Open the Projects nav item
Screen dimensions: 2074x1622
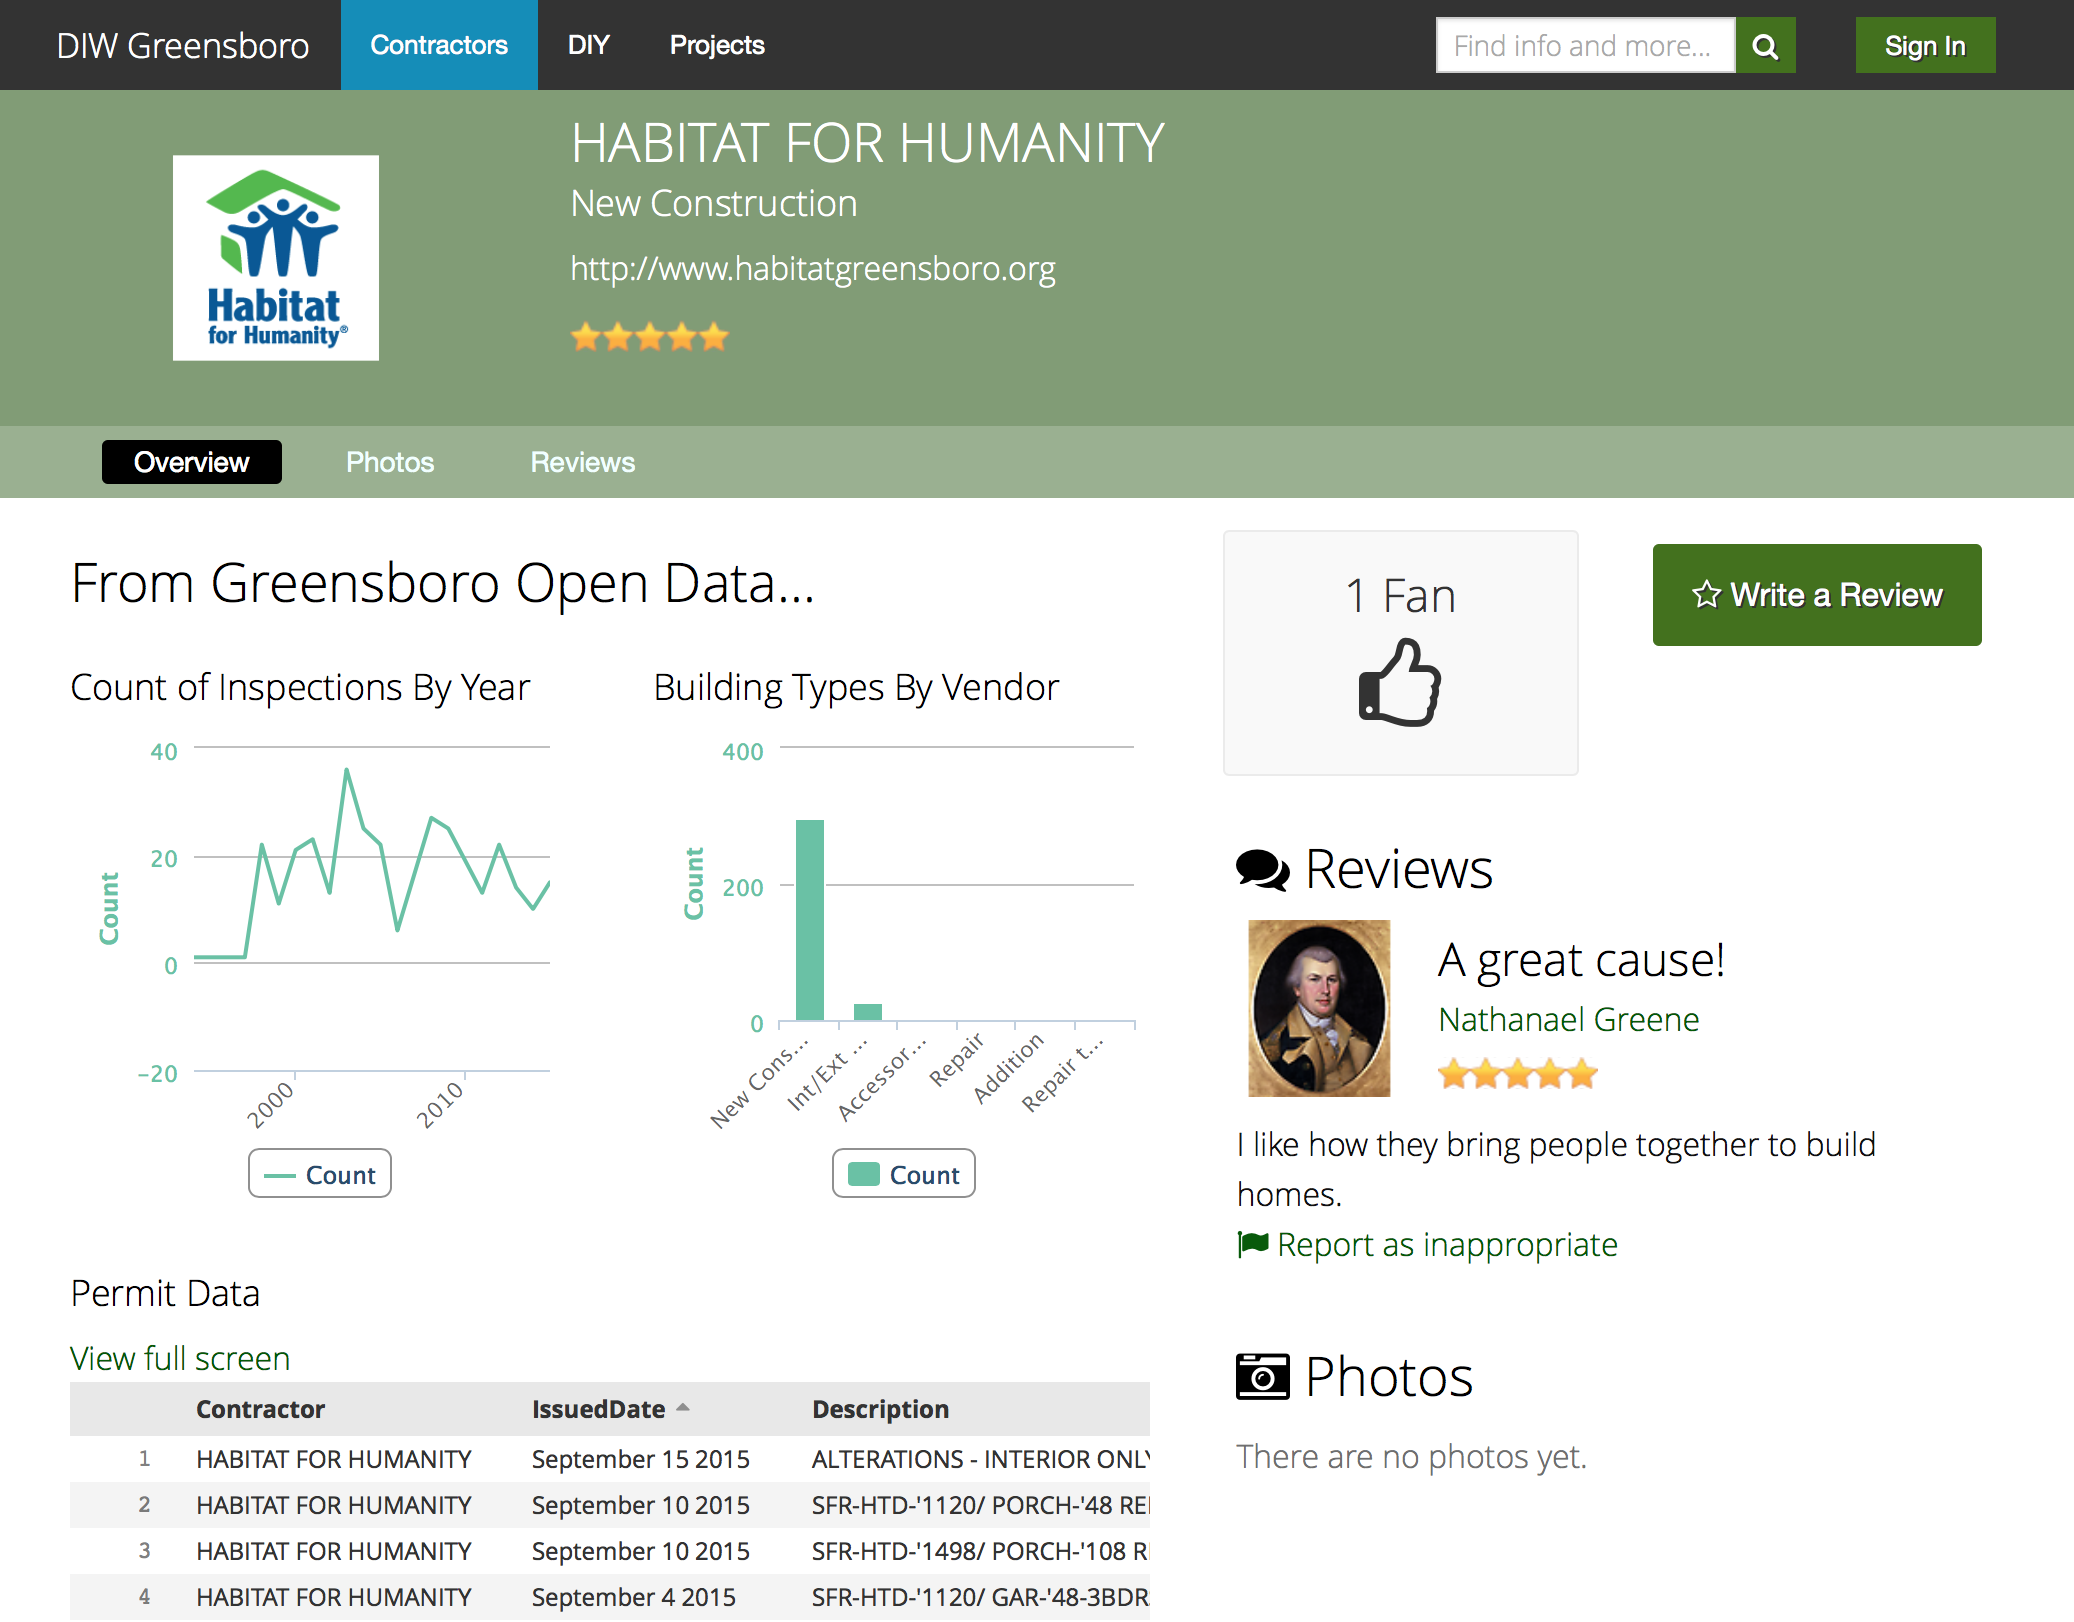tap(717, 45)
